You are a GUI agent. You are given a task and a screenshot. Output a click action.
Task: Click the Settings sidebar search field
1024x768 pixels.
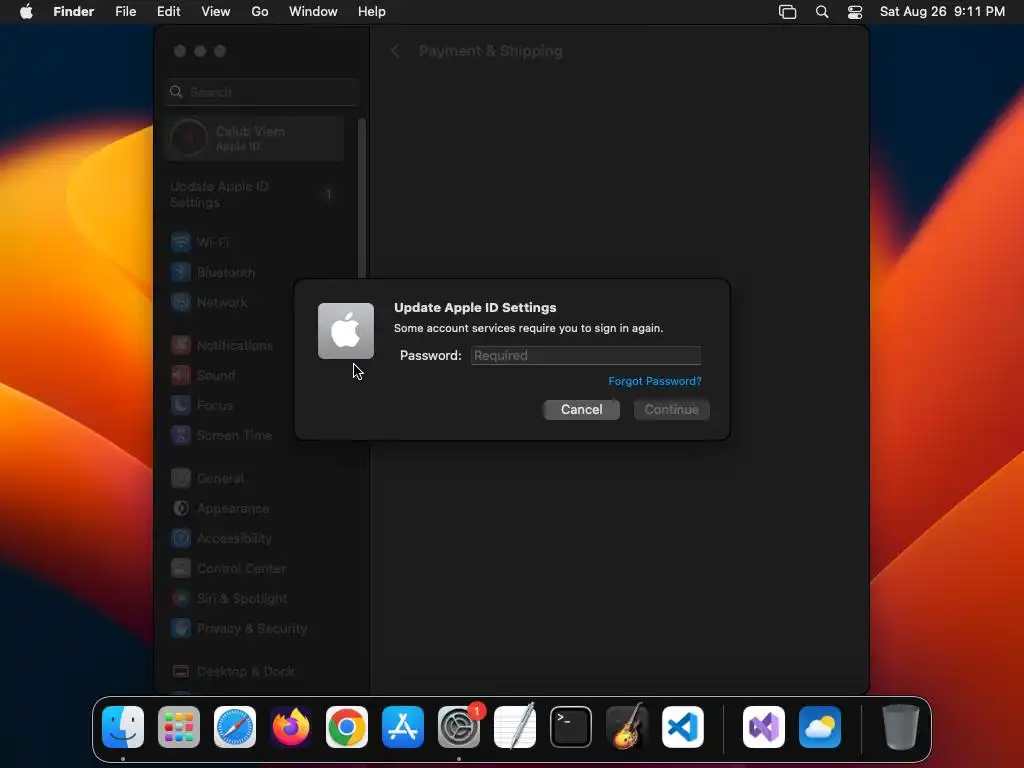click(x=262, y=92)
